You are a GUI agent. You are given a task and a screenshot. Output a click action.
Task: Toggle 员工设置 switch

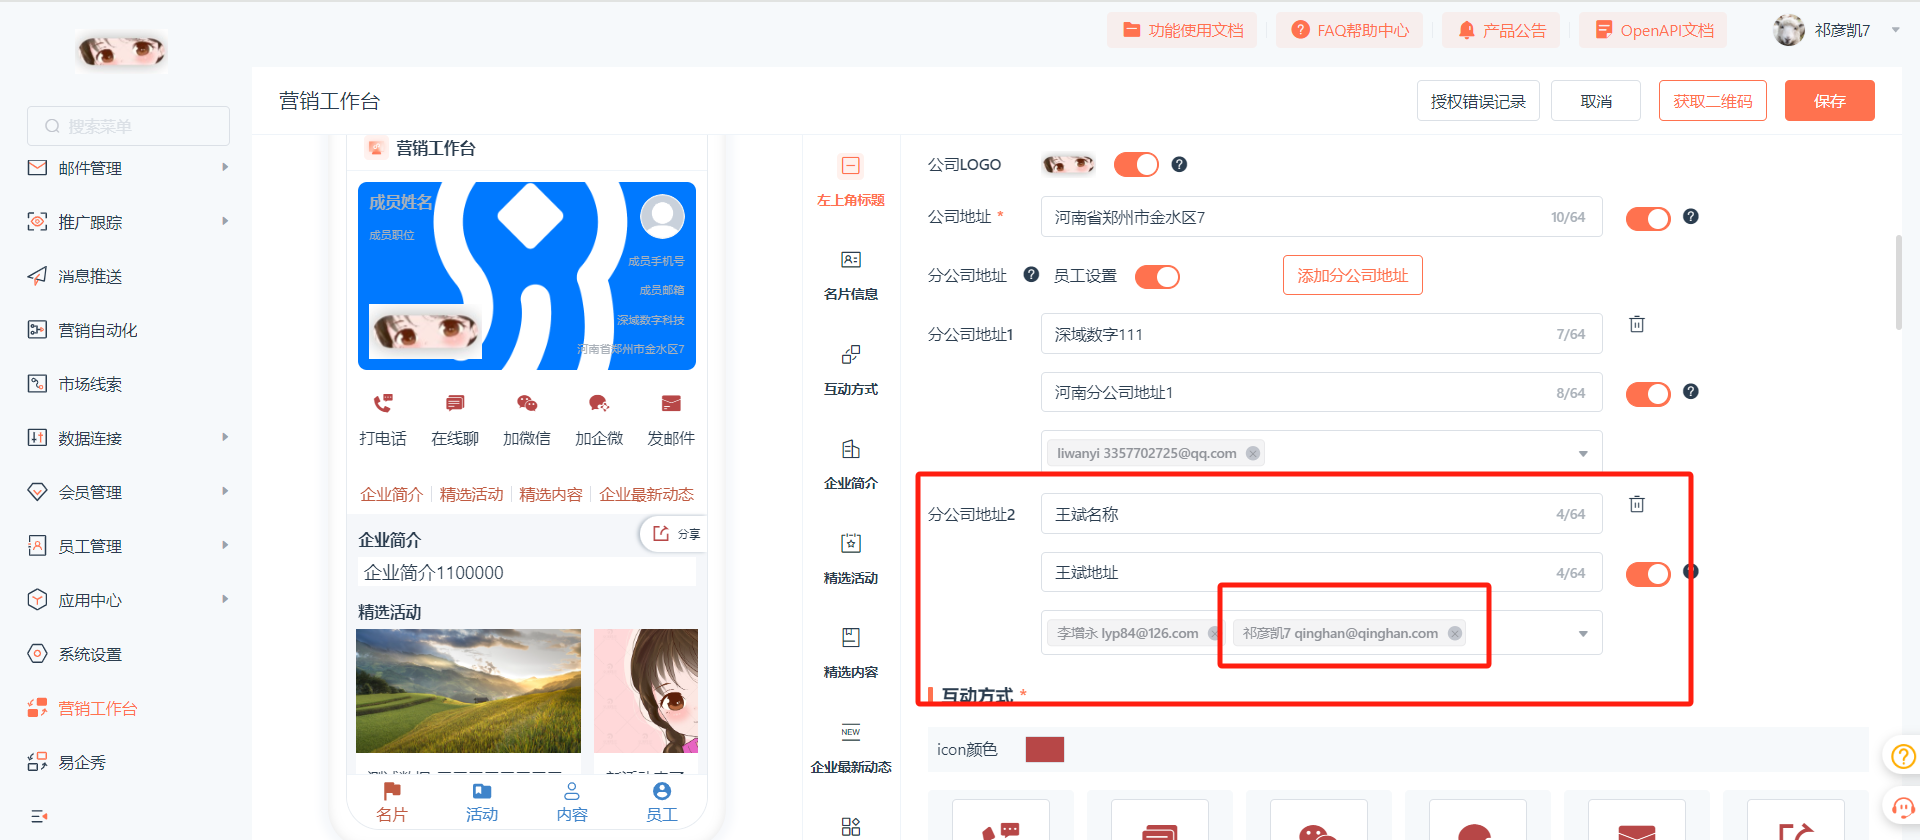pyautogui.click(x=1157, y=276)
